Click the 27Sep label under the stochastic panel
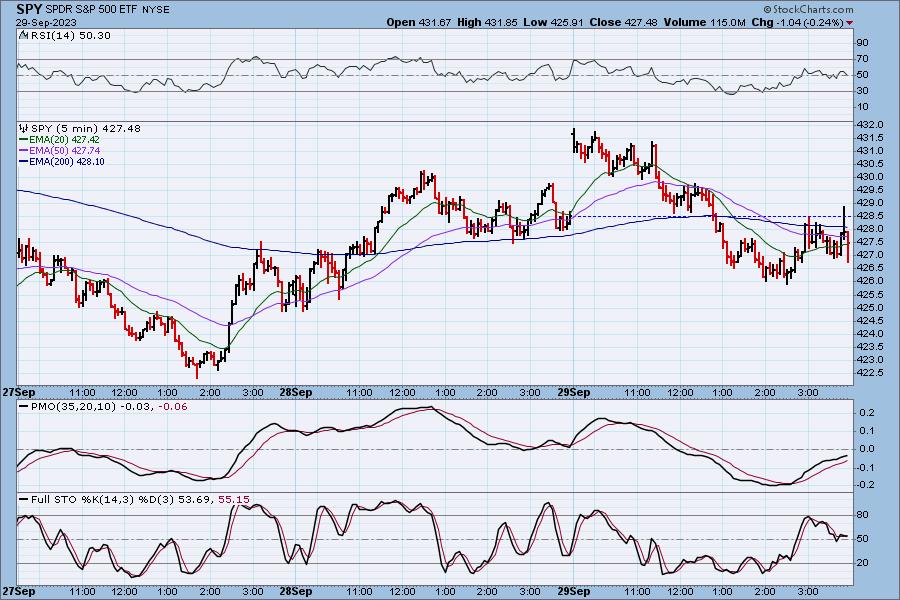 [19, 591]
